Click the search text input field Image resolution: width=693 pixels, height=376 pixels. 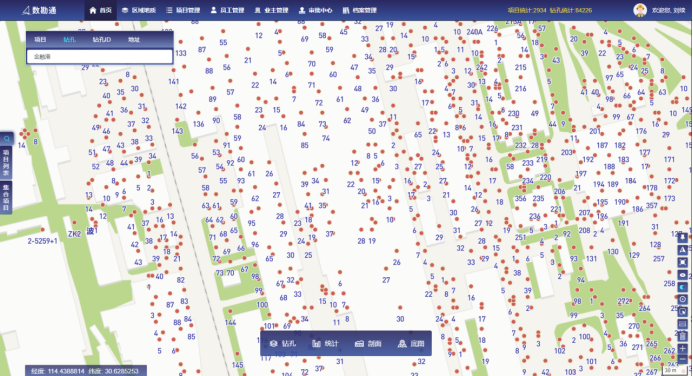pos(99,57)
